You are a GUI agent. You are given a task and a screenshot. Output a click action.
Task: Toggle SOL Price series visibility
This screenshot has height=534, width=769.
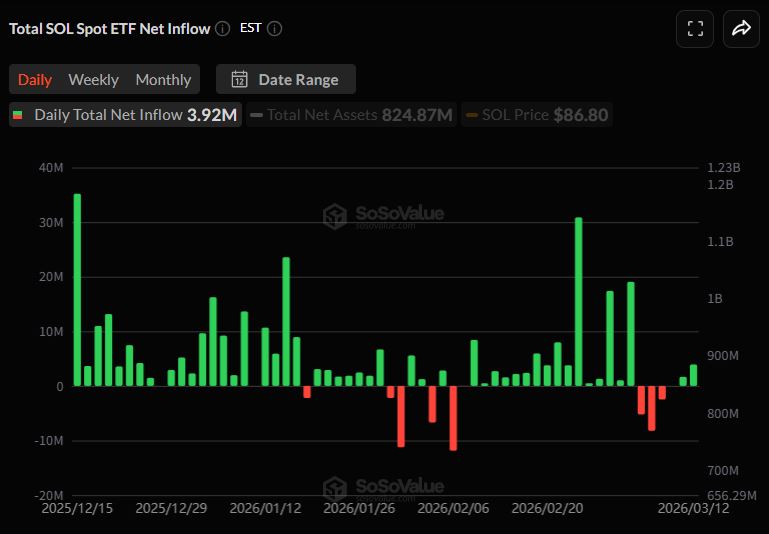pos(536,115)
